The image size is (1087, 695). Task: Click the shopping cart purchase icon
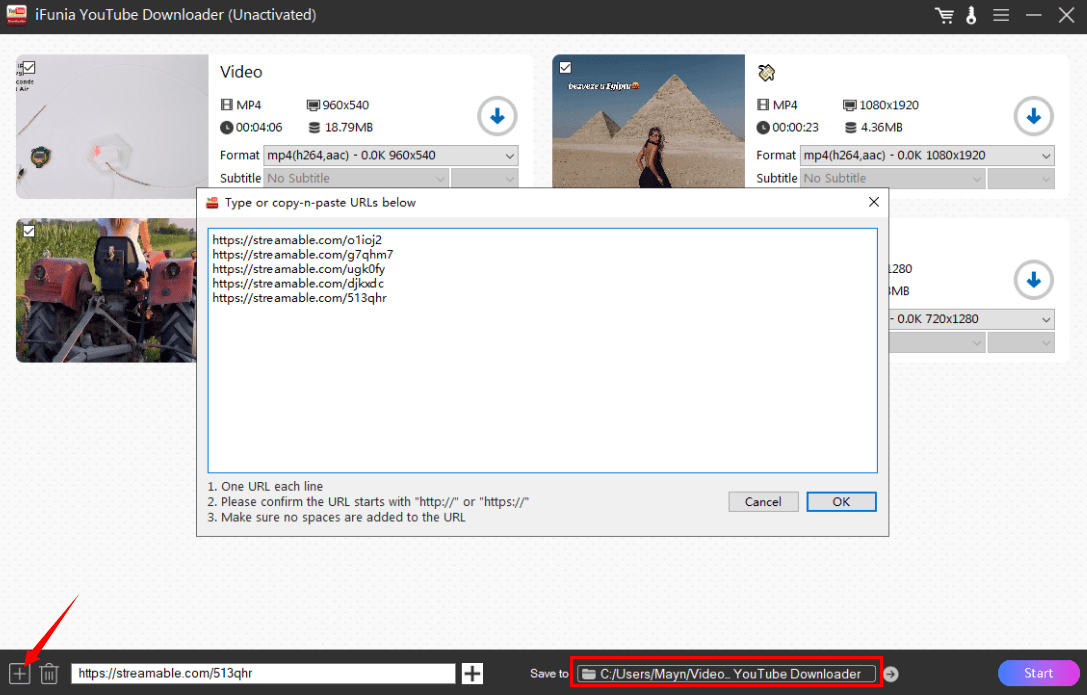coord(944,16)
